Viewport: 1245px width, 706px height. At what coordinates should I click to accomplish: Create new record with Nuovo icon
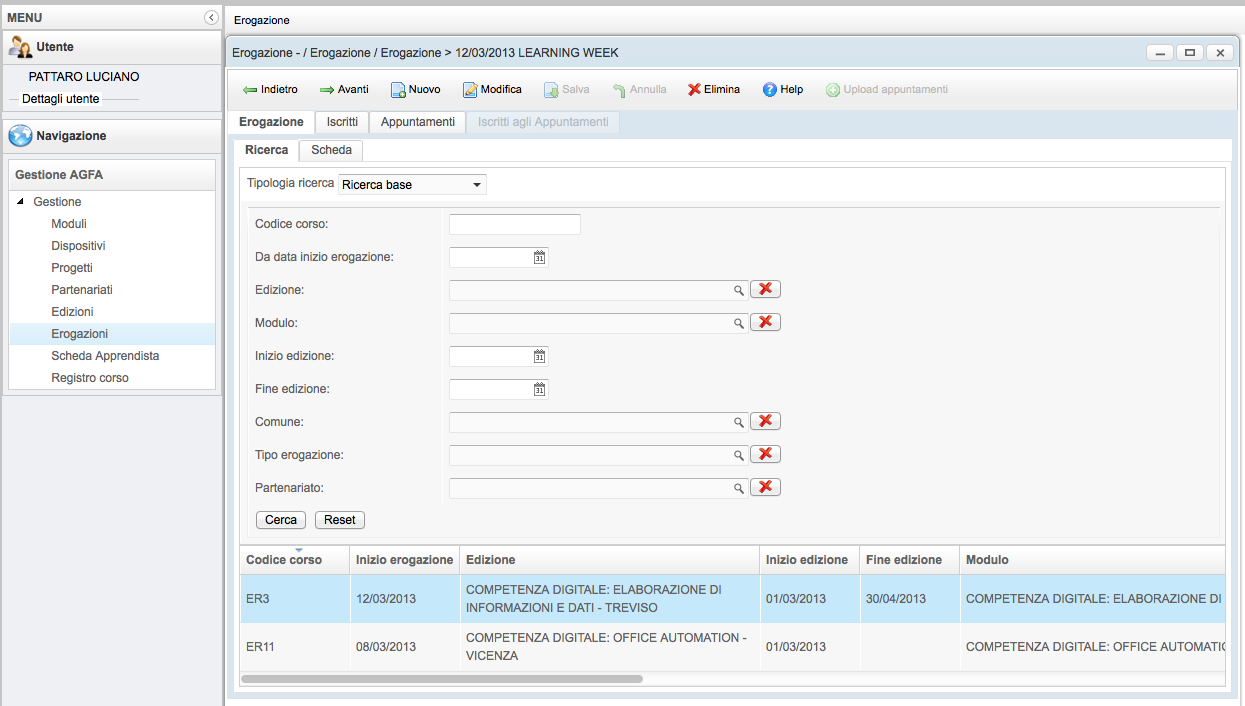click(398, 90)
